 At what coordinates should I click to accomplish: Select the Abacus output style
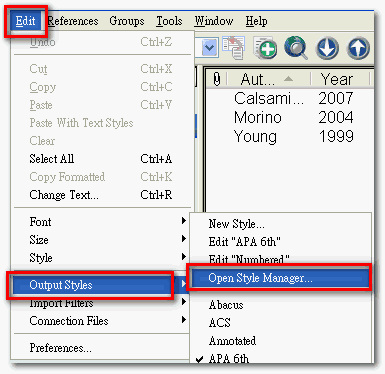(280, 305)
